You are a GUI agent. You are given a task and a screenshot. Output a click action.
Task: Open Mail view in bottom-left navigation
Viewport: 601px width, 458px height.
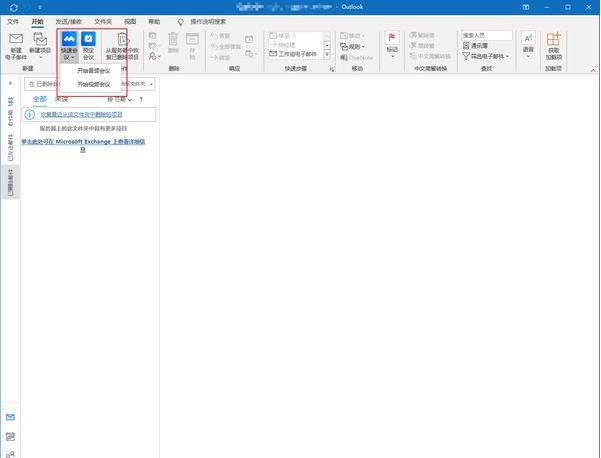[x=10, y=416]
